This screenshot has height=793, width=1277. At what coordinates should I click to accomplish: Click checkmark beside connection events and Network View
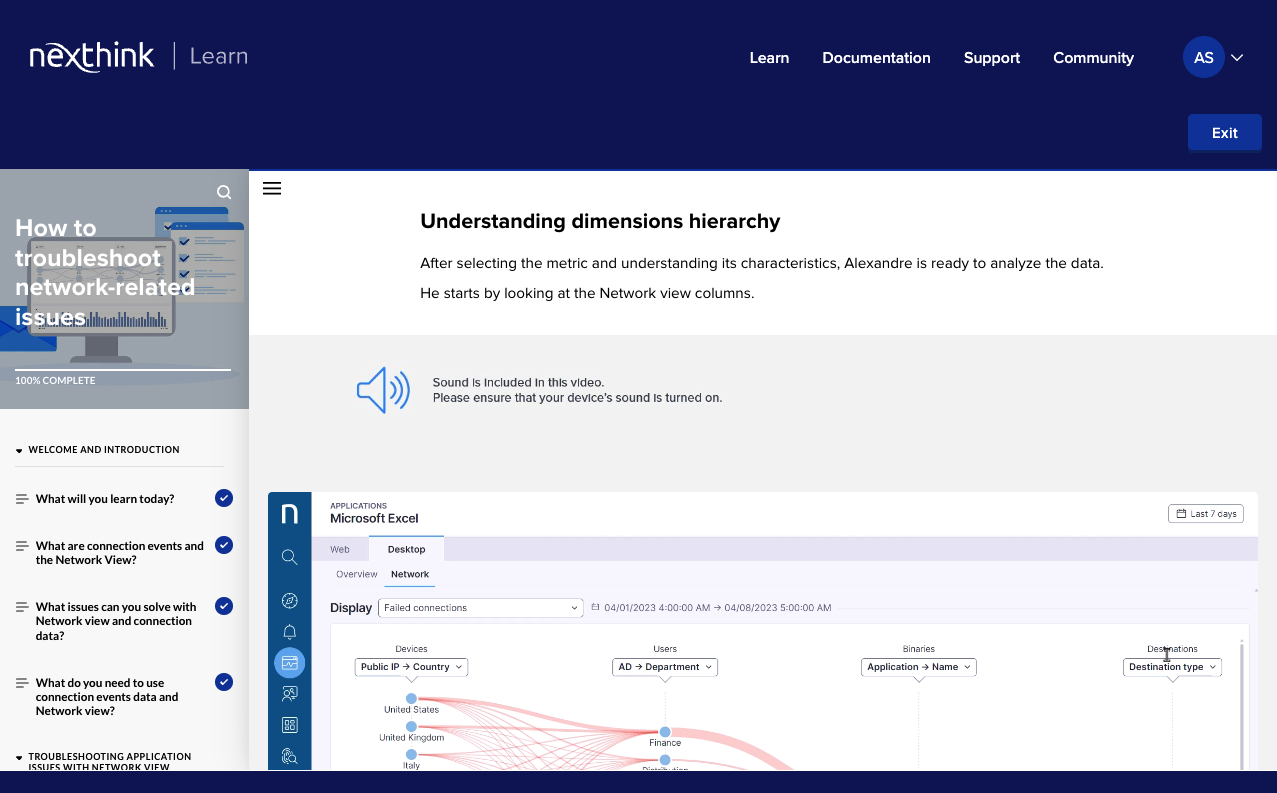[224, 545]
